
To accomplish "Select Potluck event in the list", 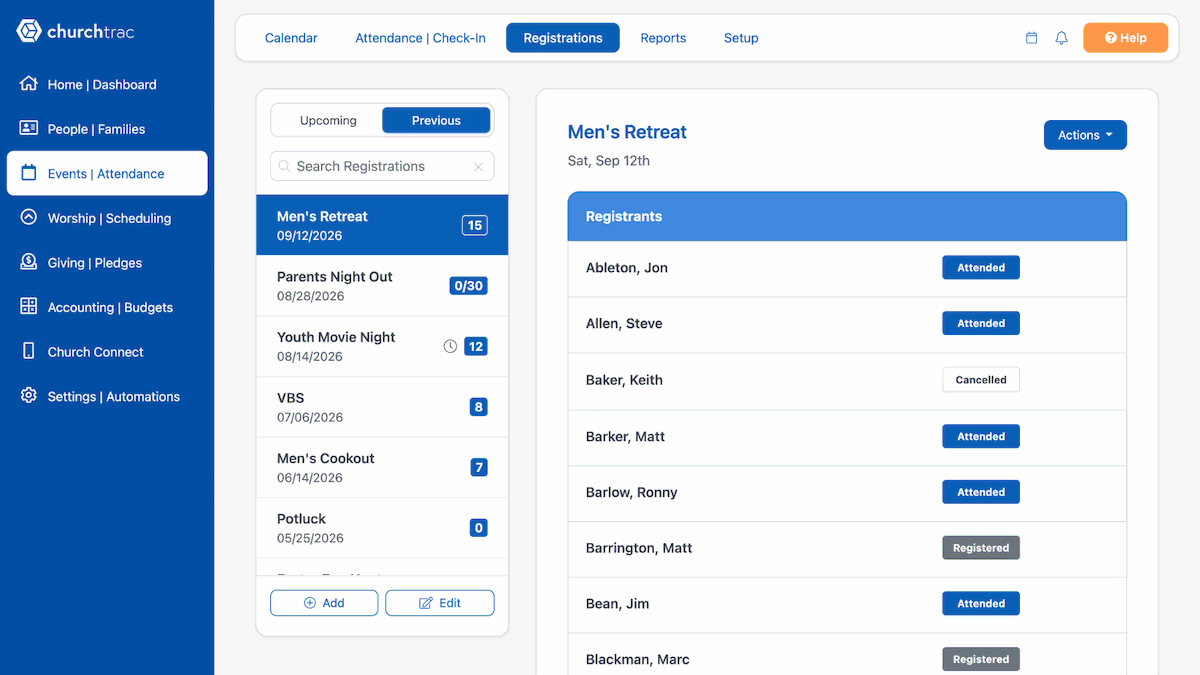I will (382, 528).
